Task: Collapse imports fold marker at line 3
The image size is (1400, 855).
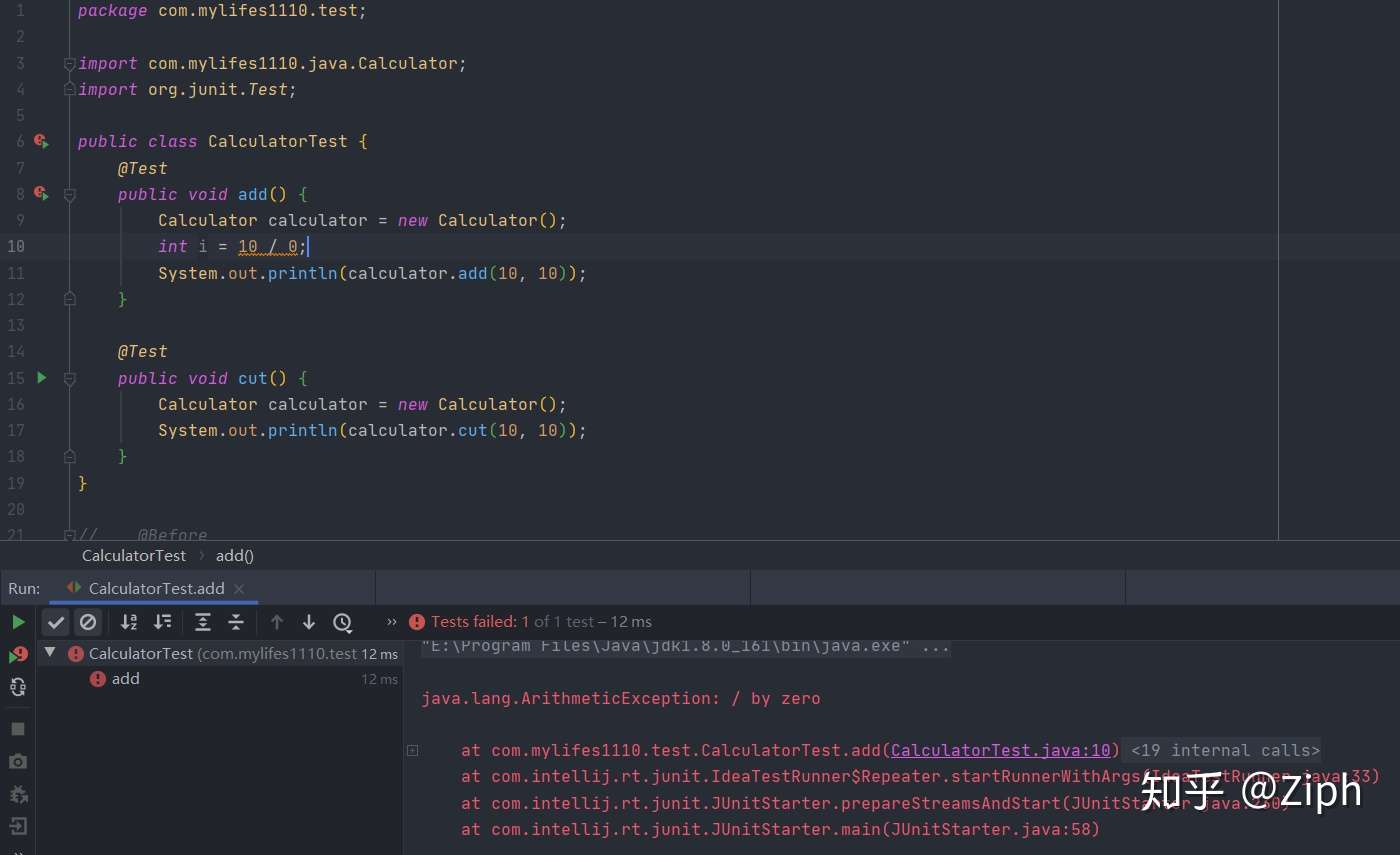Action: [x=70, y=64]
